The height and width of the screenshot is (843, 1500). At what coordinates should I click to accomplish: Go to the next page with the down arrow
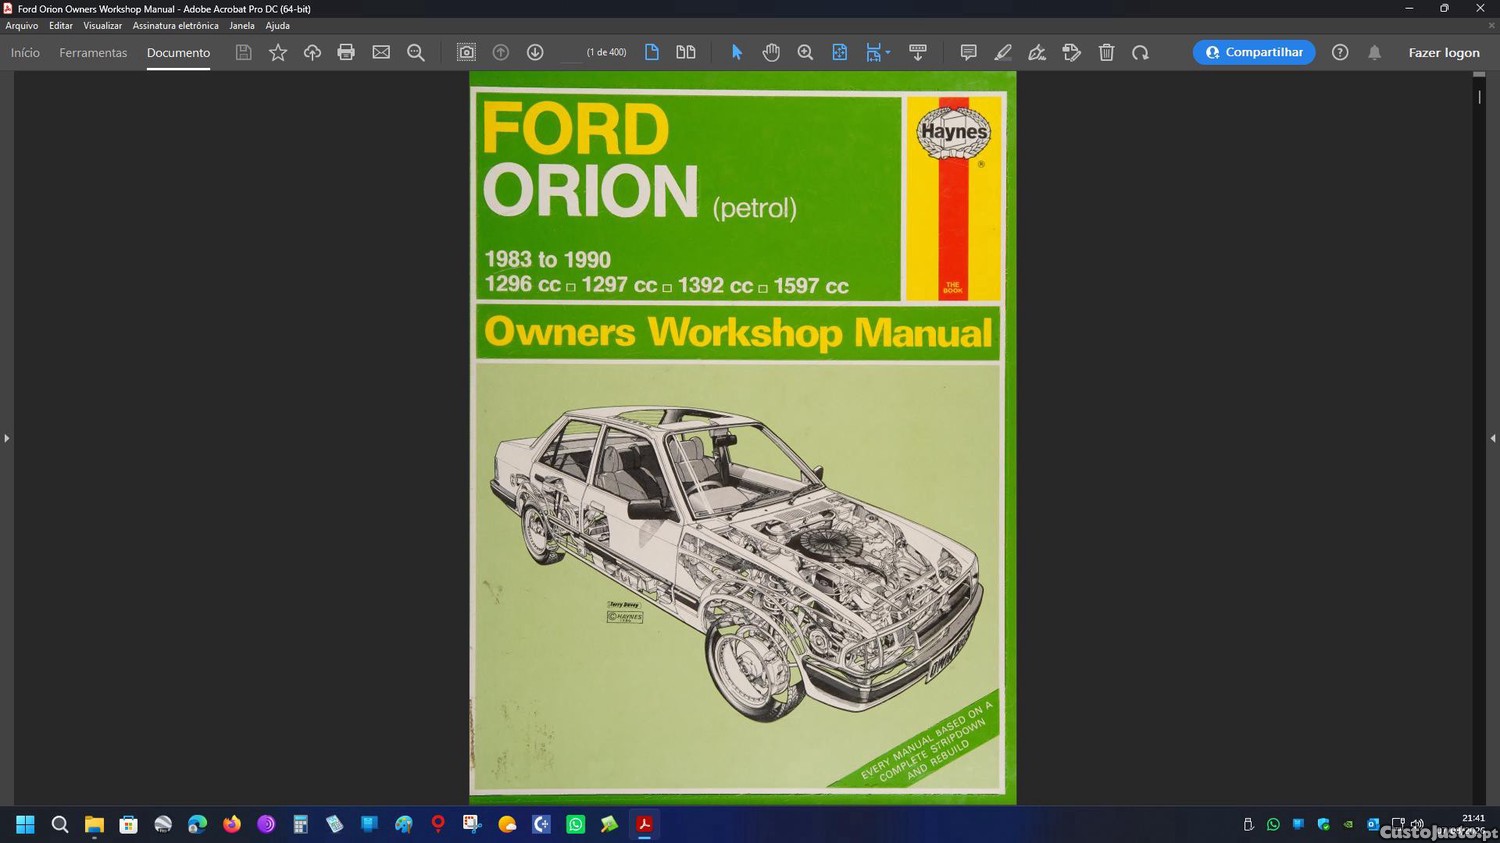535,52
